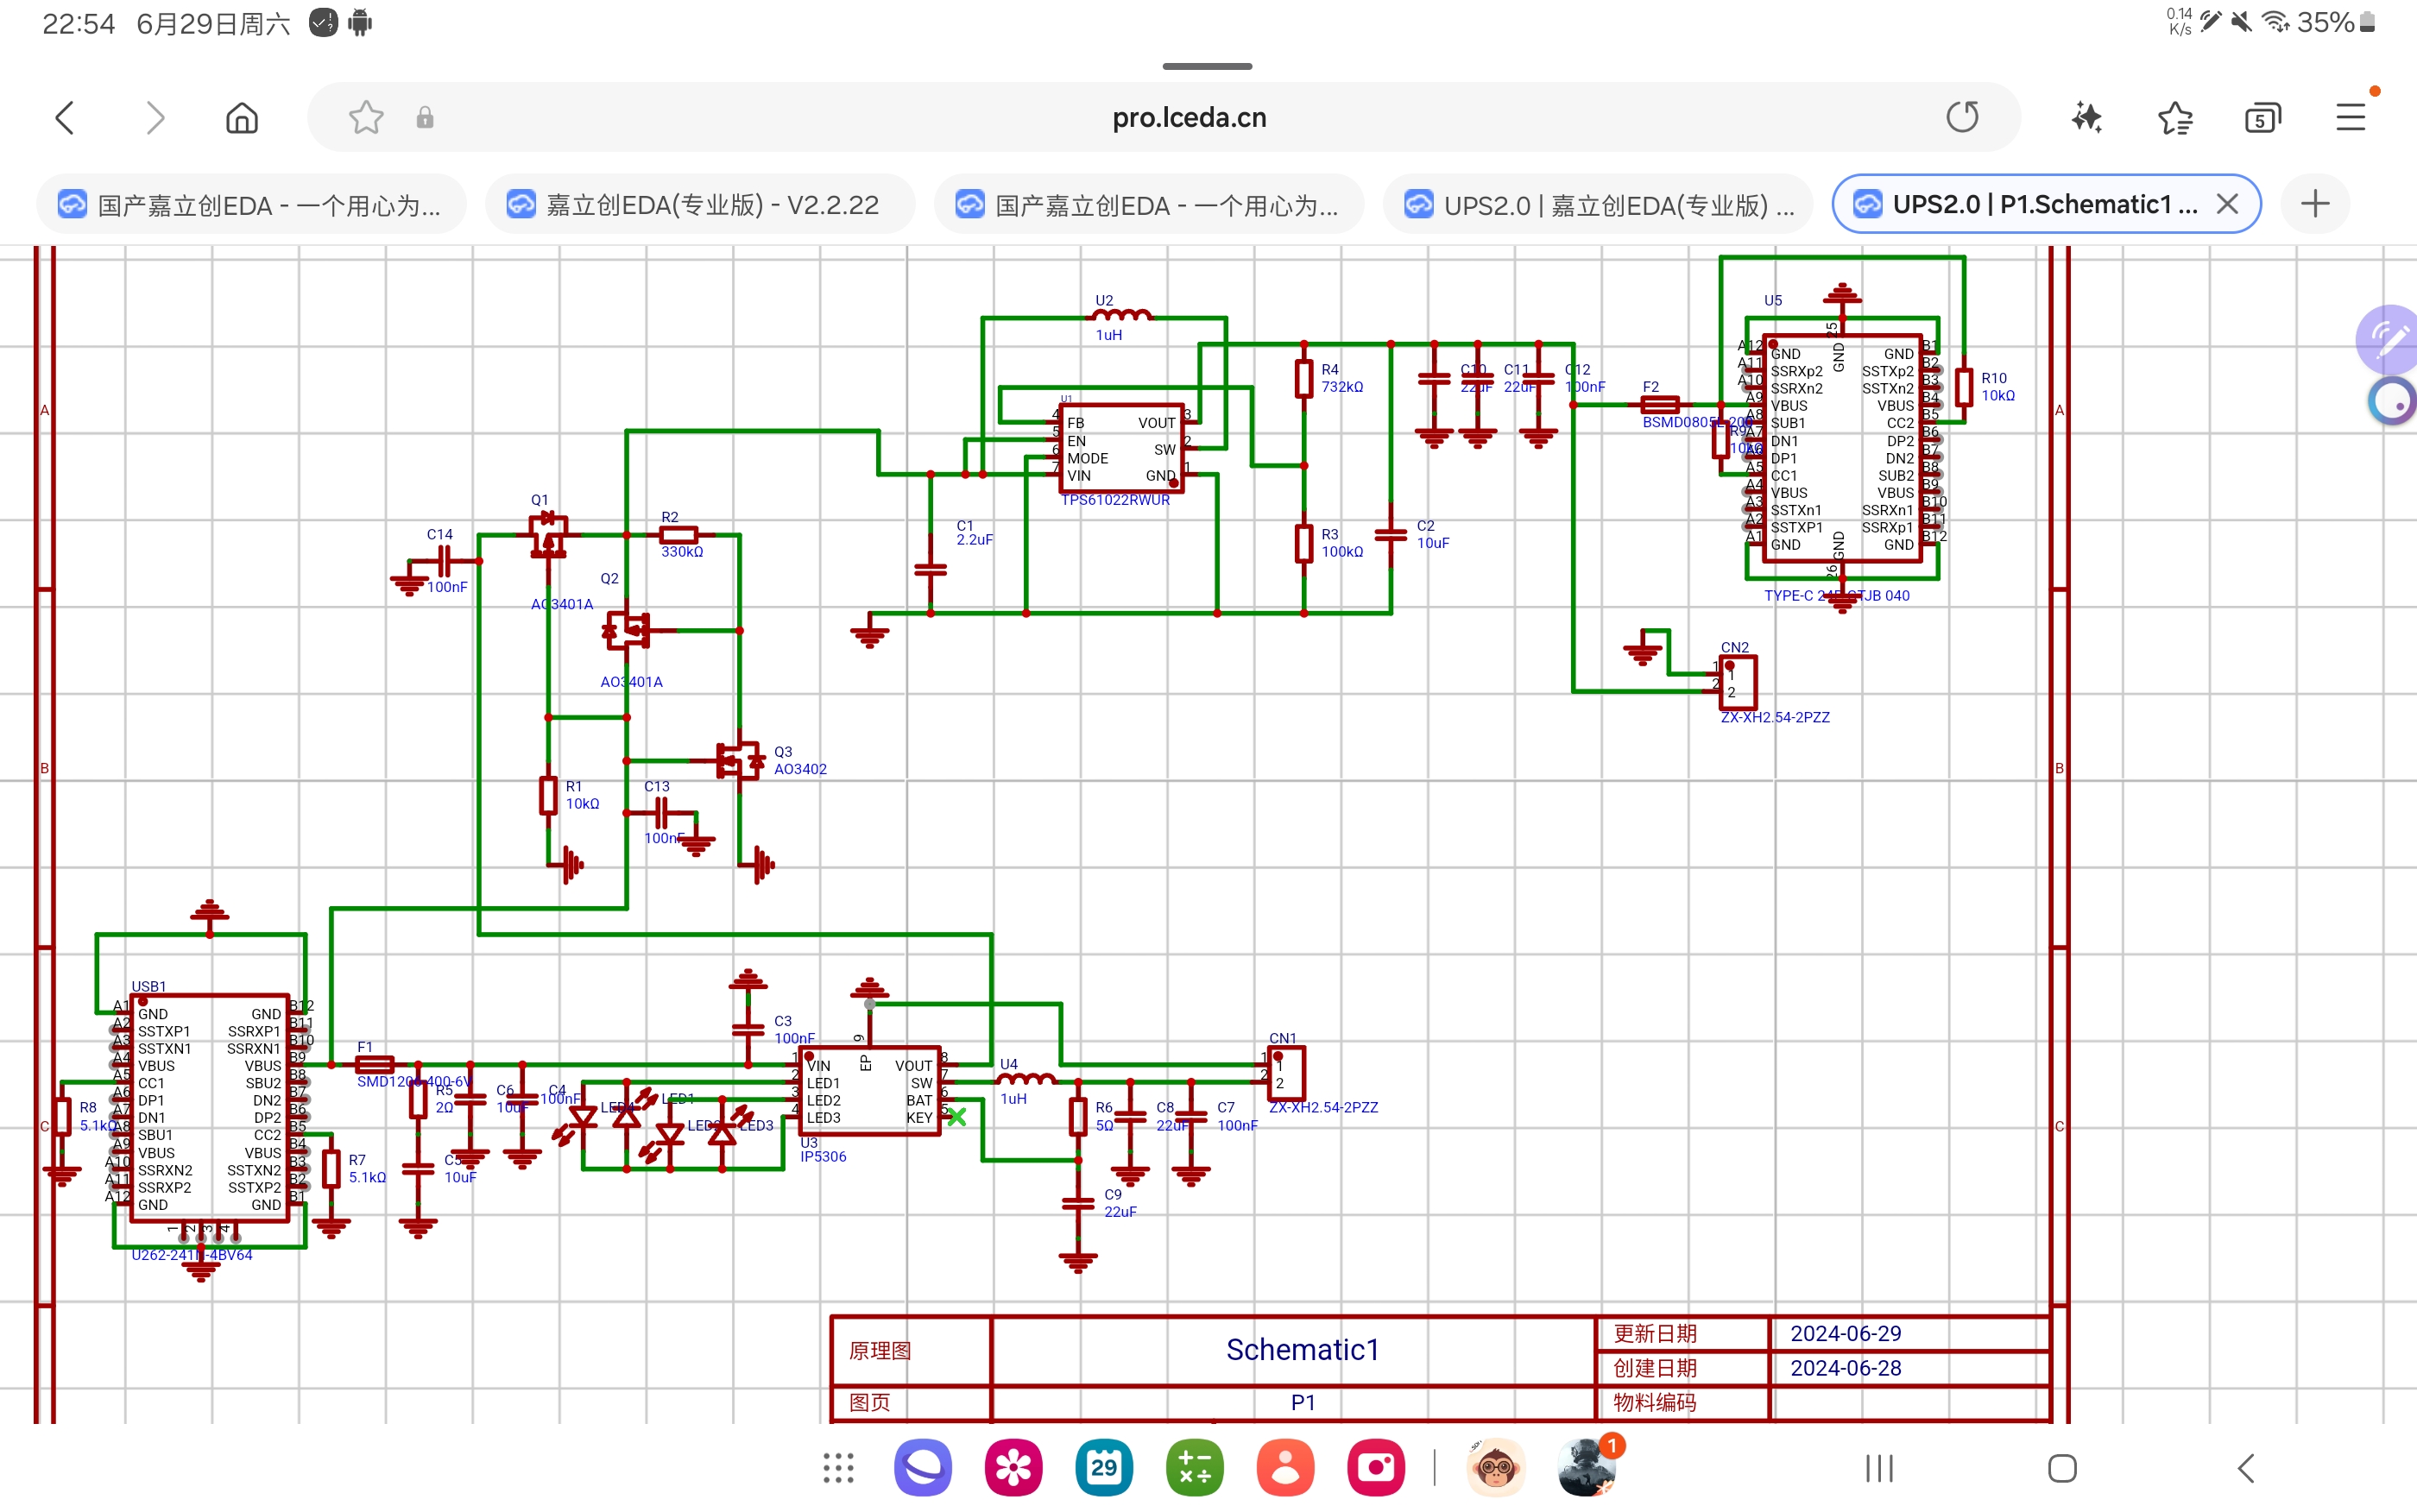2417x1512 pixels.
Task: Open tab switcher showing 5 tabs
Action: (2262, 118)
